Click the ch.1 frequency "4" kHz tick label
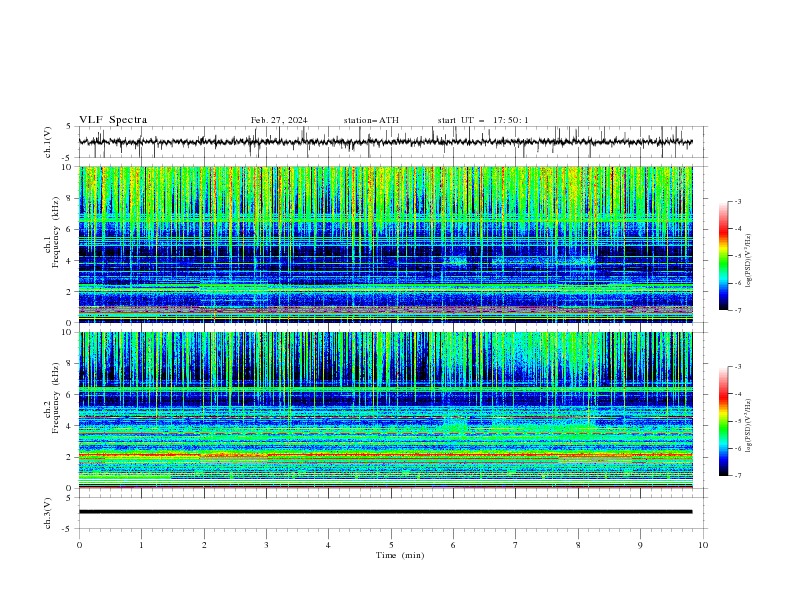792x612 pixels. (x=71, y=261)
